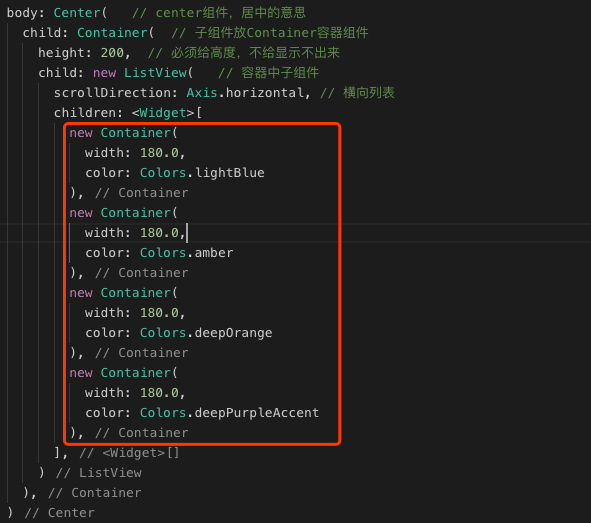The width and height of the screenshot is (591, 523).
Task: Click 'child: new ListView(' text
Action: tap(116, 73)
